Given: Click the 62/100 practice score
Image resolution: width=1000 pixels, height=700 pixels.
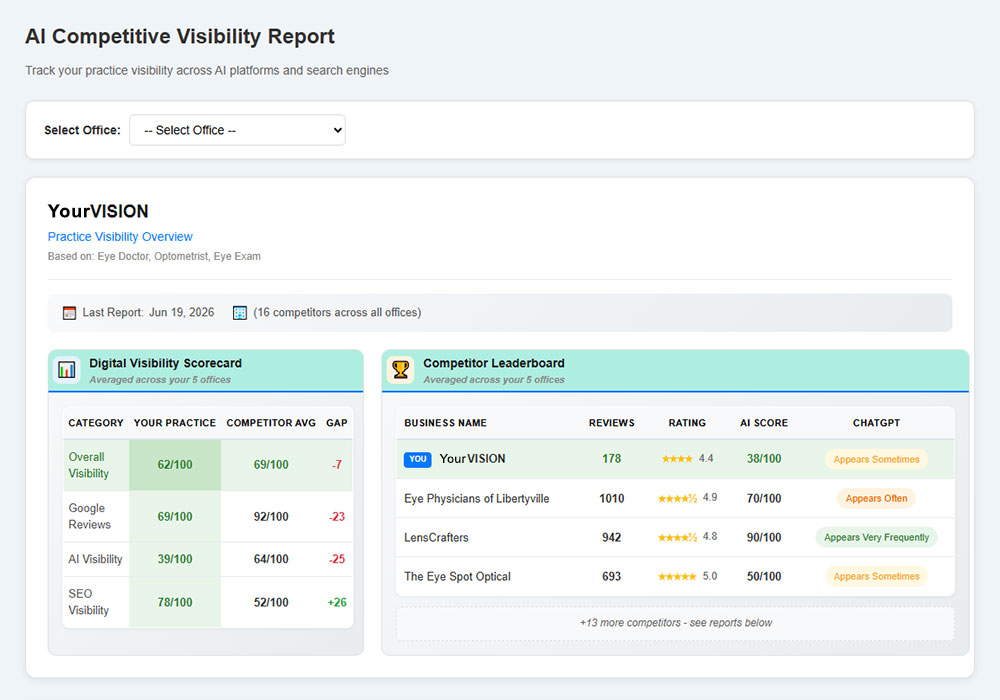Looking at the screenshot, I should tap(175, 465).
